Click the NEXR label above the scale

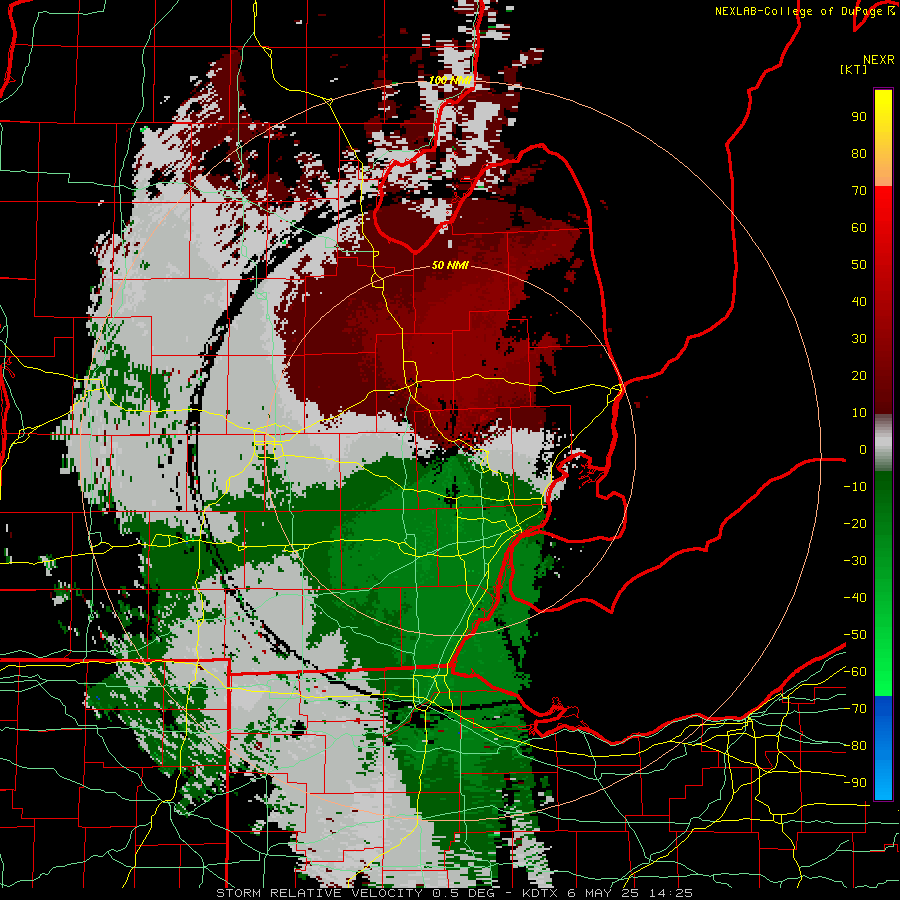pyautogui.click(x=878, y=60)
